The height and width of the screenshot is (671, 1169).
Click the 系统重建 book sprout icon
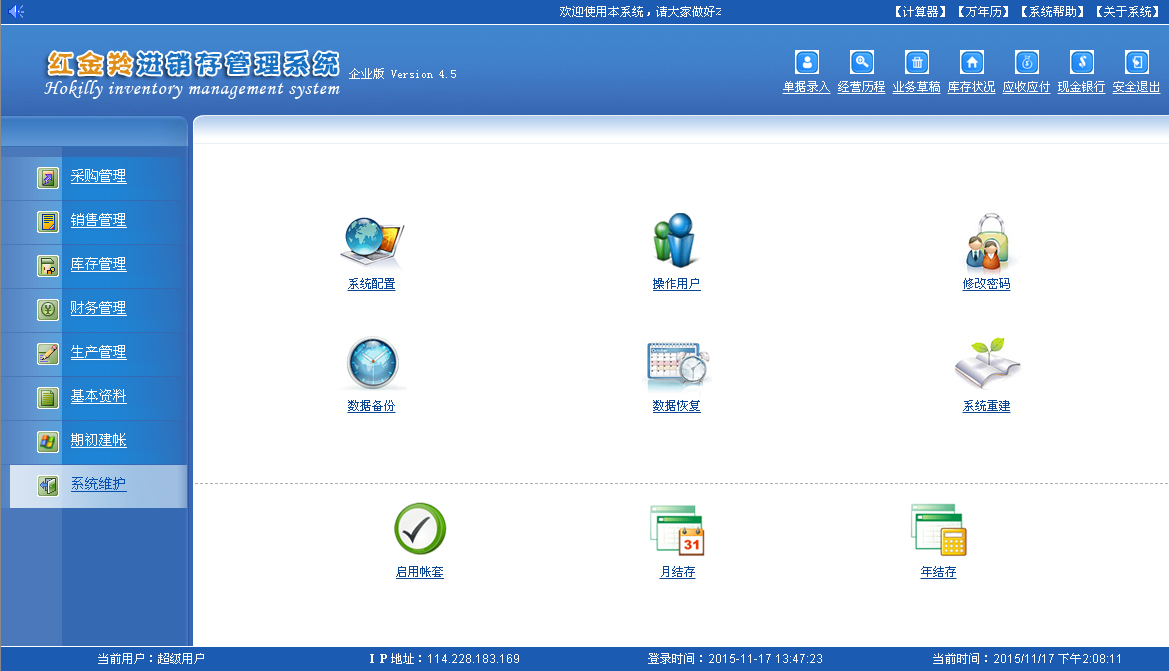coord(986,365)
